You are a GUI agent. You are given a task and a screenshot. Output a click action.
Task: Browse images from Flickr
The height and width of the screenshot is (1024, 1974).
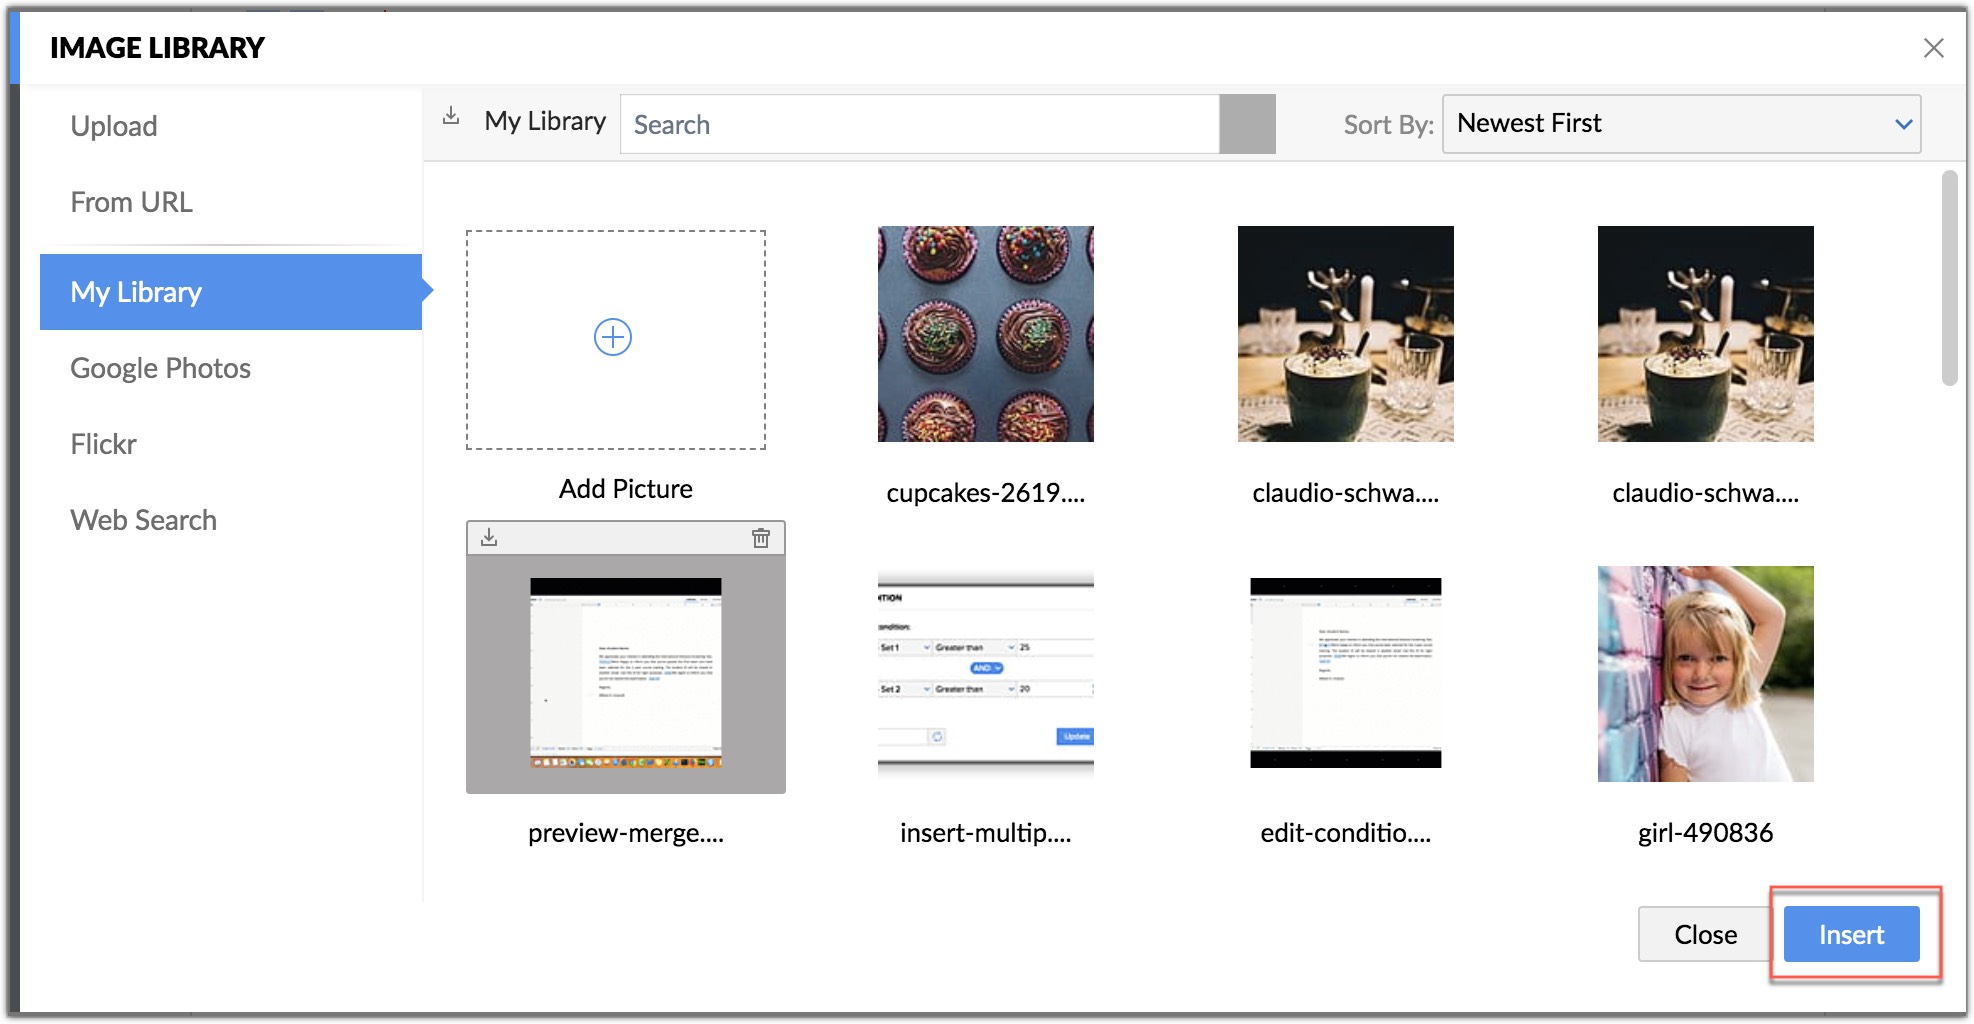[103, 443]
